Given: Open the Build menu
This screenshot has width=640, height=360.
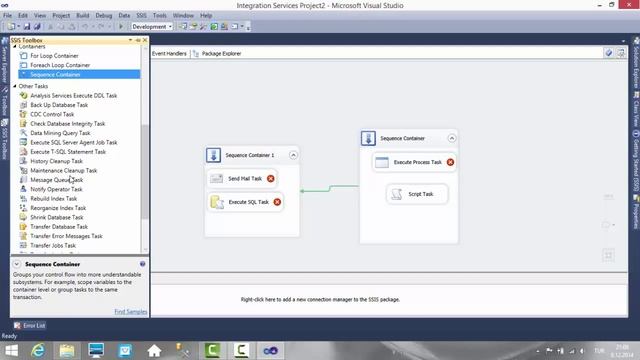Looking at the screenshot, I should point(83,16).
